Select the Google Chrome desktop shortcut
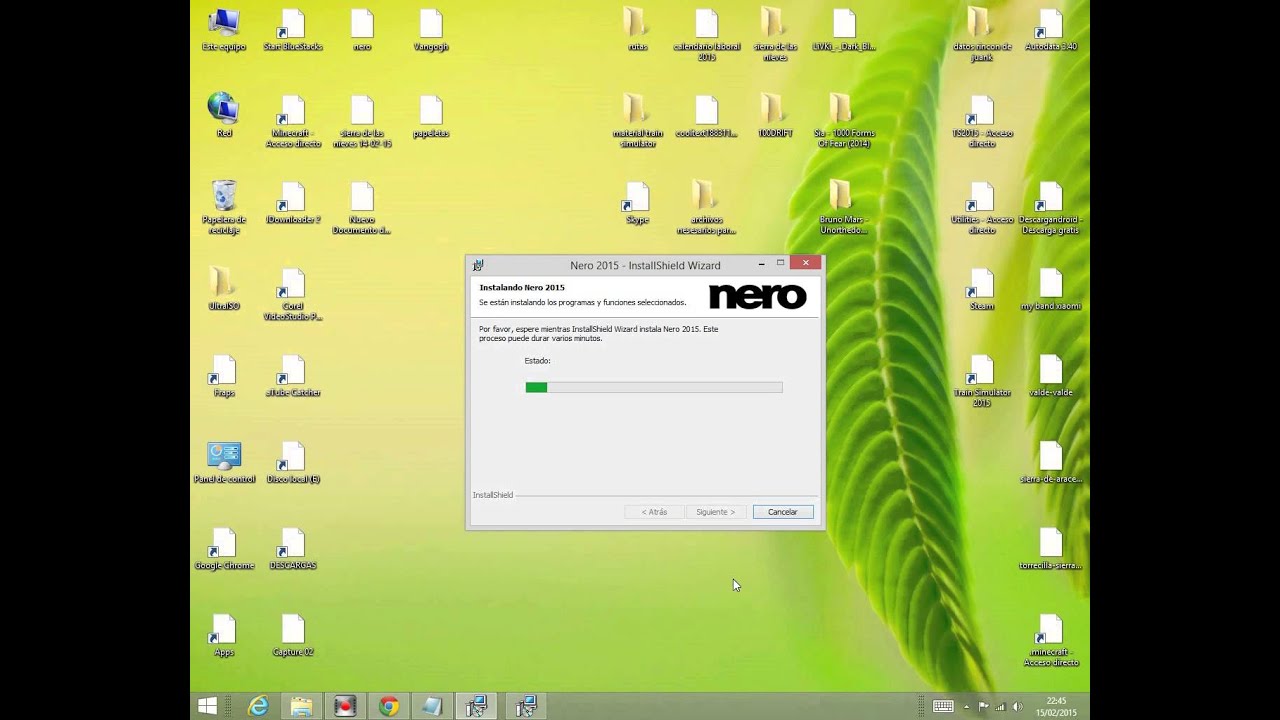This screenshot has width=1280, height=720. [x=224, y=550]
